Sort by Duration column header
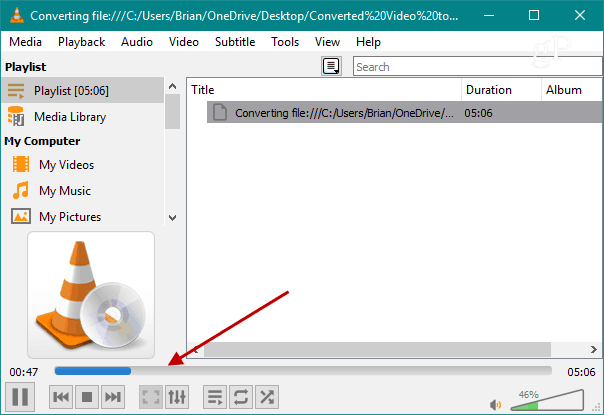The height and width of the screenshot is (415, 604). [501, 90]
